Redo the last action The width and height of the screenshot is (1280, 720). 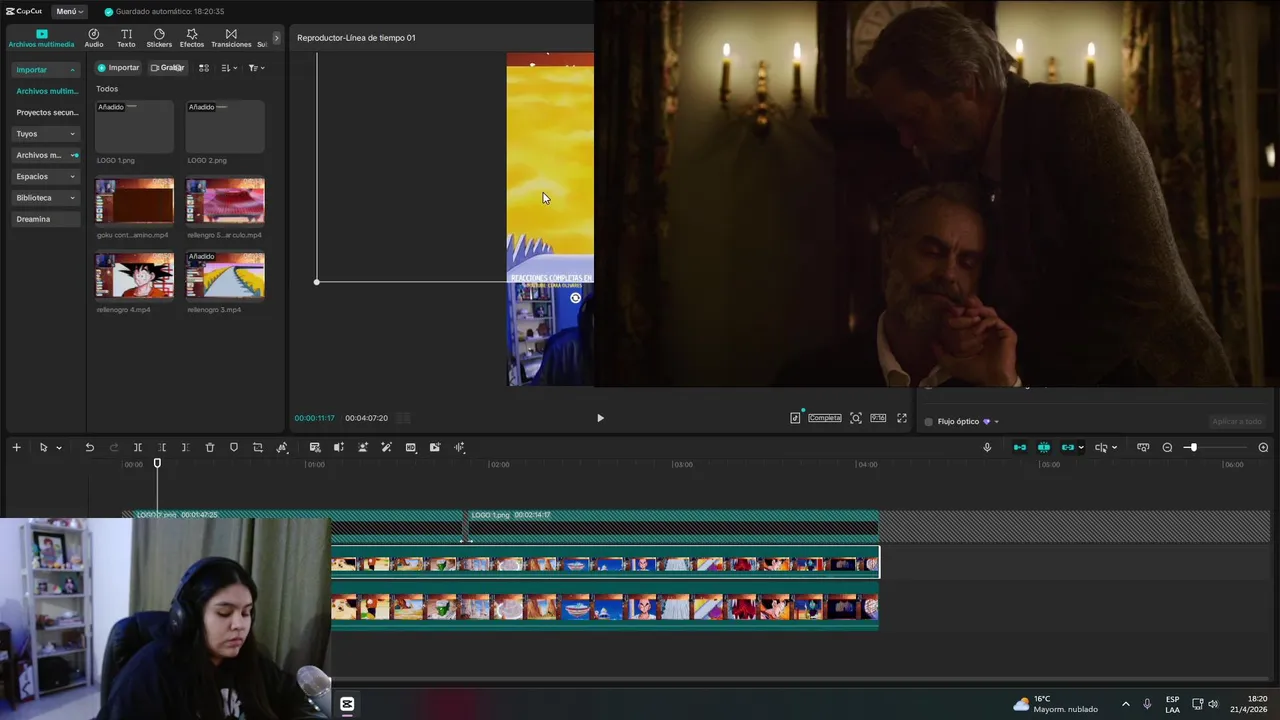click(113, 447)
